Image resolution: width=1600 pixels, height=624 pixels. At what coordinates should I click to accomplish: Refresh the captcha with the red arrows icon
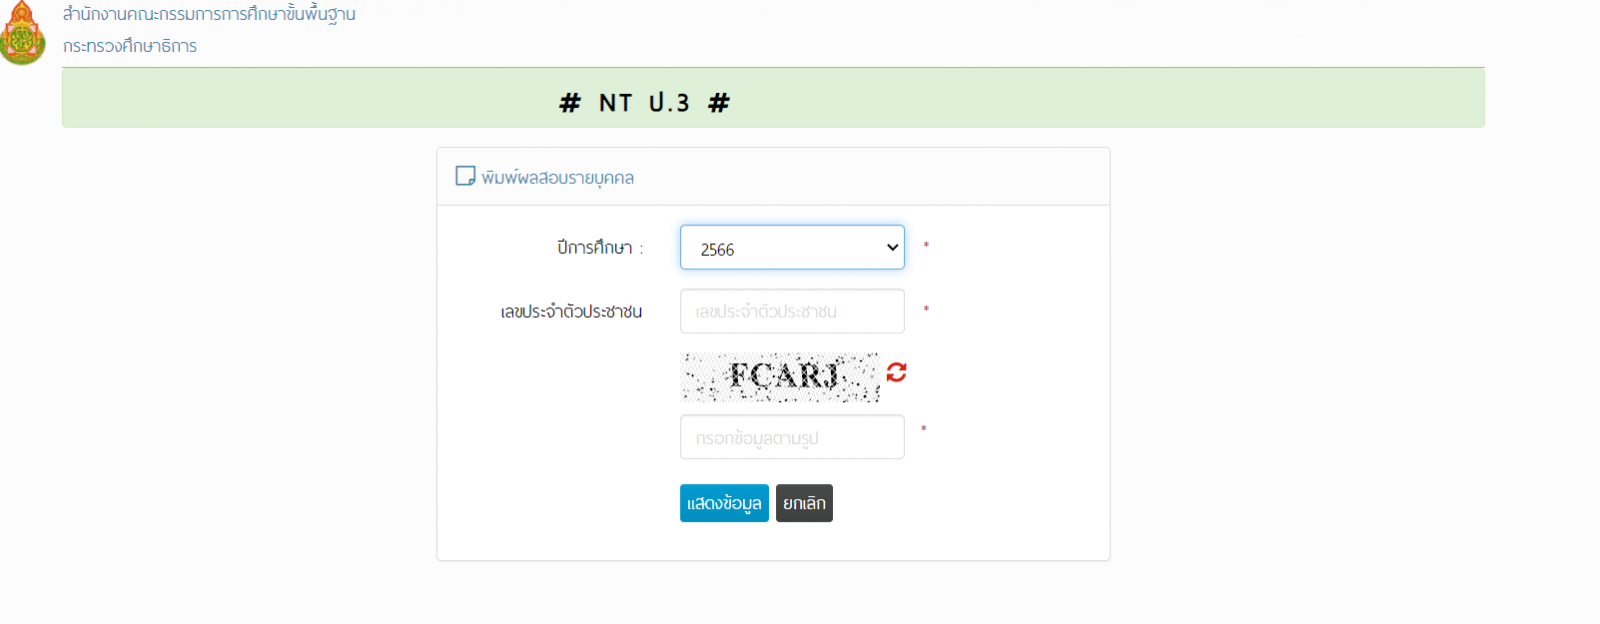coord(896,372)
